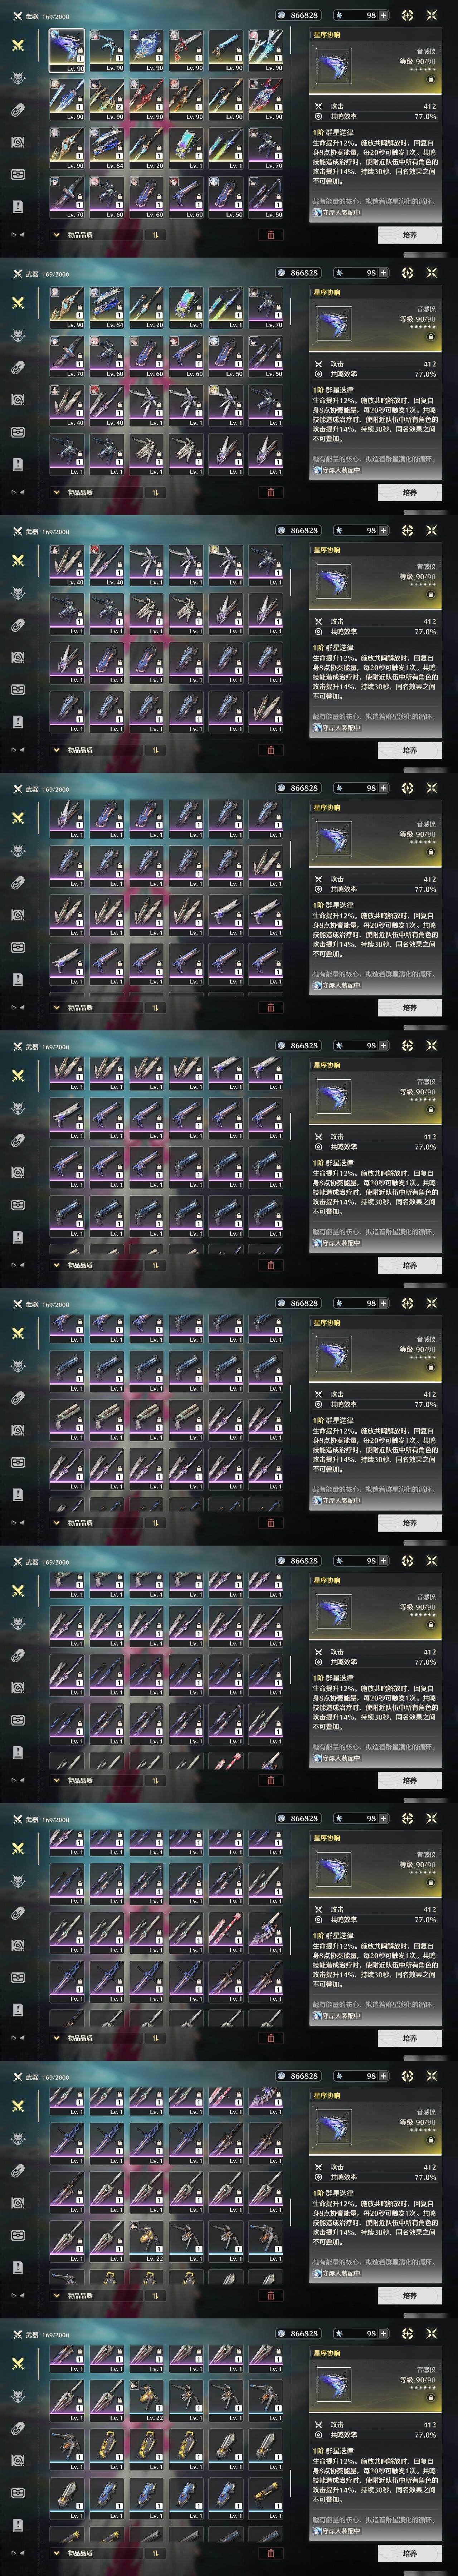Open the weapons category sidebar icon

point(17,45)
